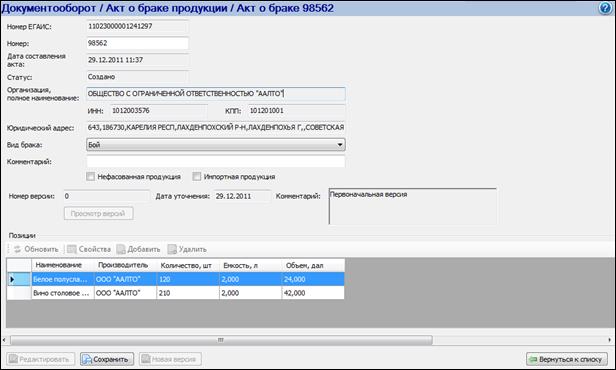The height and width of the screenshot is (370, 616).
Task: Click the volume cell 42,000
Action: [x=313, y=293]
